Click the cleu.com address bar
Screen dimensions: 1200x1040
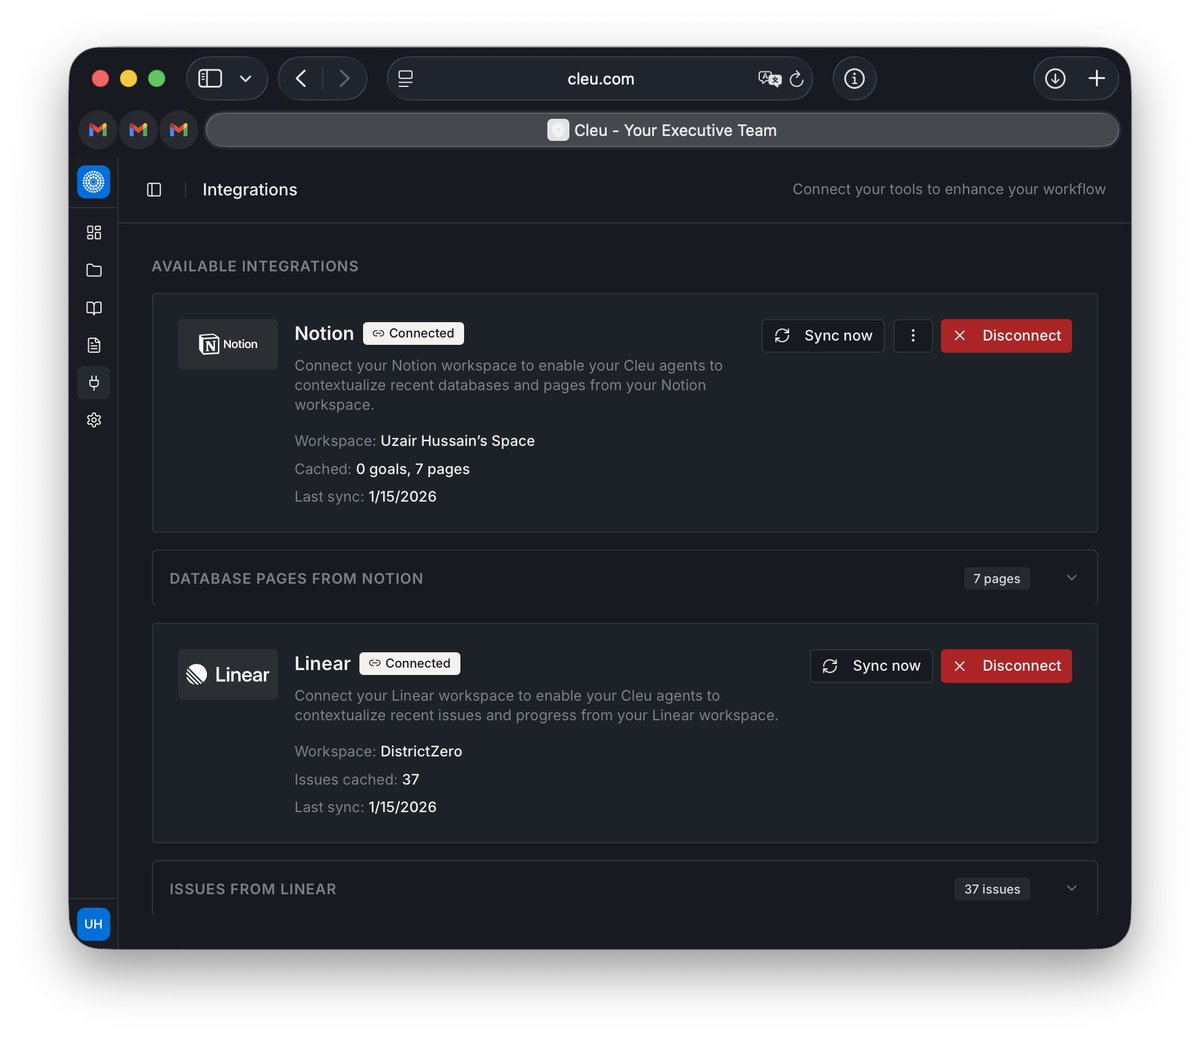(601, 78)
